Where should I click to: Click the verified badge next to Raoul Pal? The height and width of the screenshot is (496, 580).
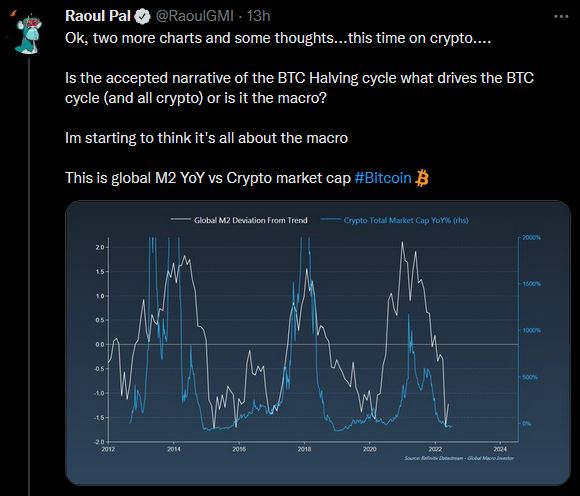tap(143, 17)
